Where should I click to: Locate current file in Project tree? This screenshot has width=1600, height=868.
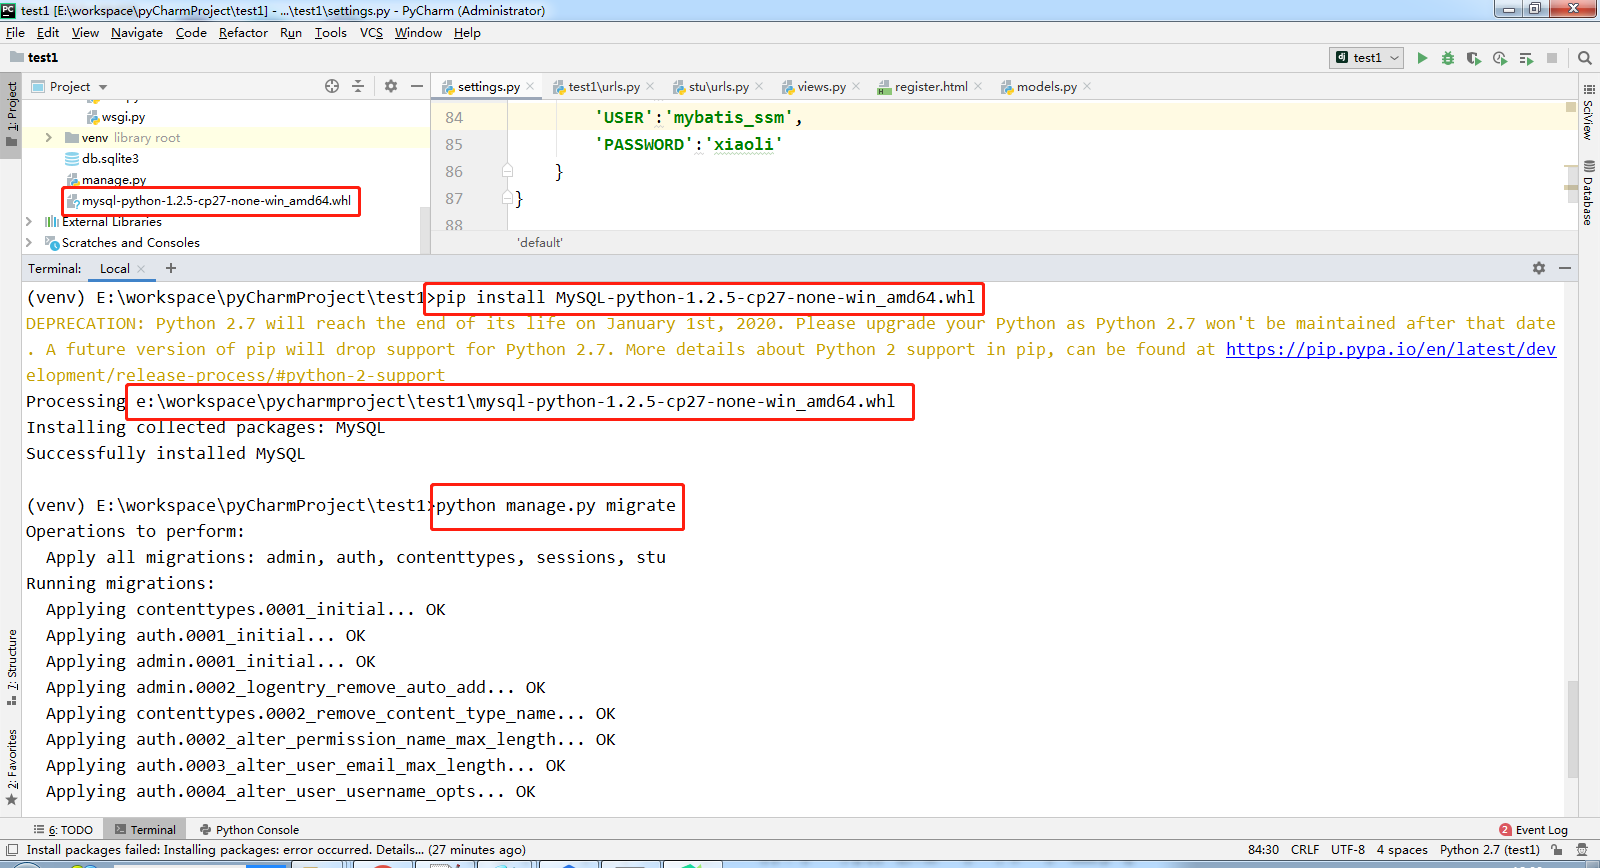coord(332,86)
